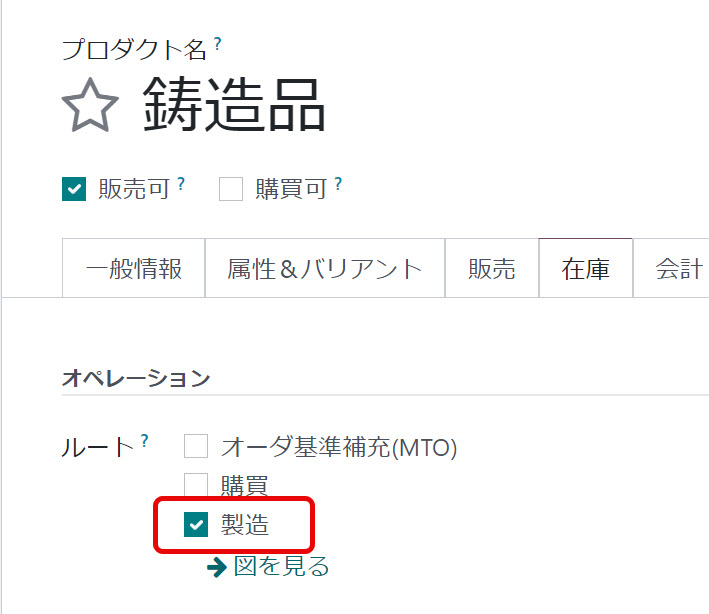Screen dimensions: 709x614
Task: Click the 製造 route label
Action: pos(245,526)
